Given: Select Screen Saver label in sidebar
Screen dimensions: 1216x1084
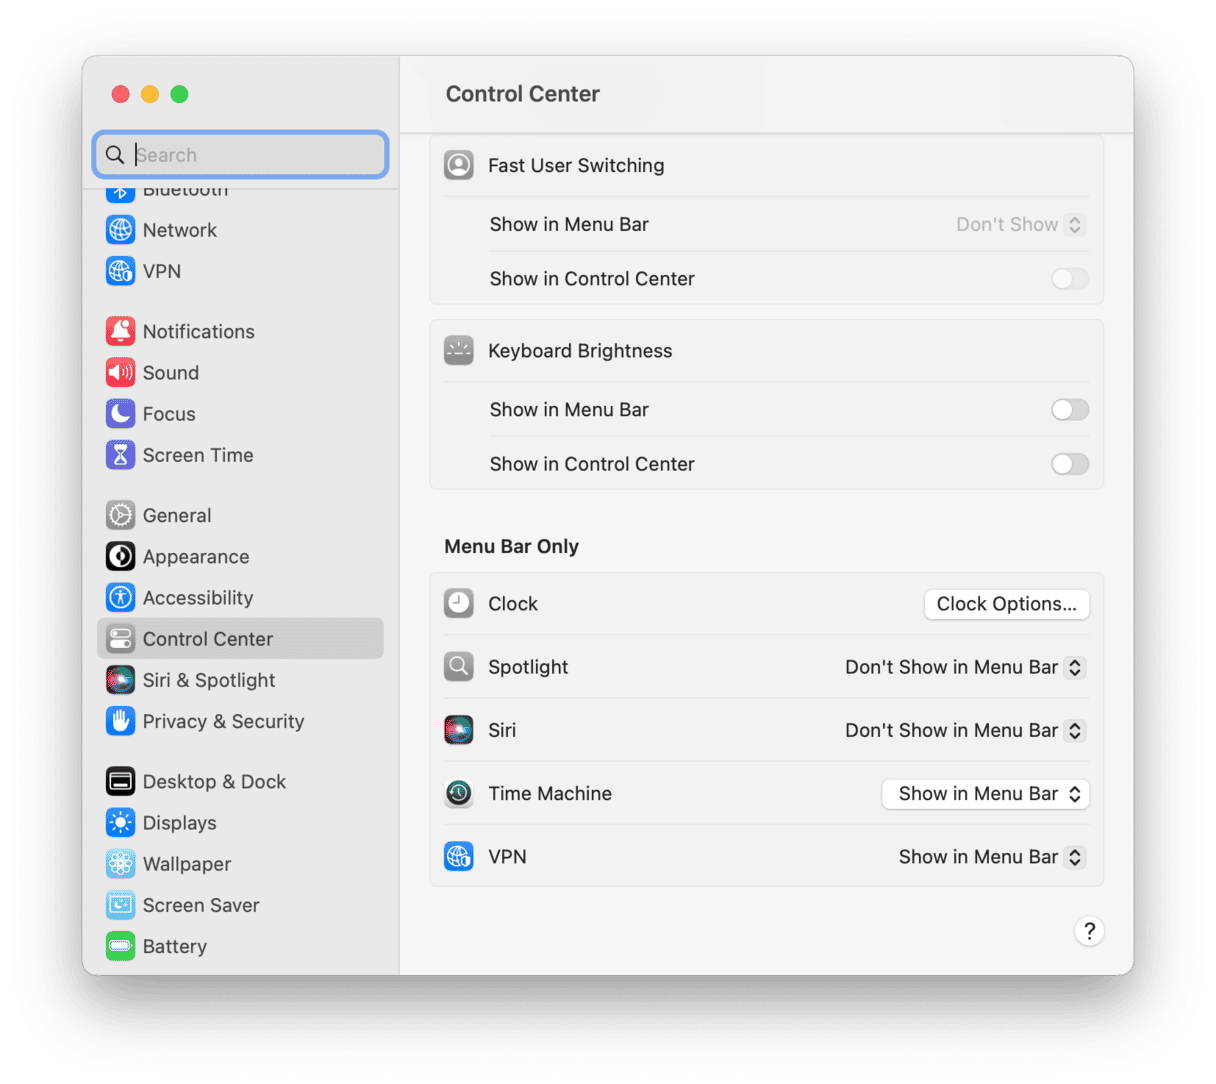Looking at the screenshot, I should 201,905.
